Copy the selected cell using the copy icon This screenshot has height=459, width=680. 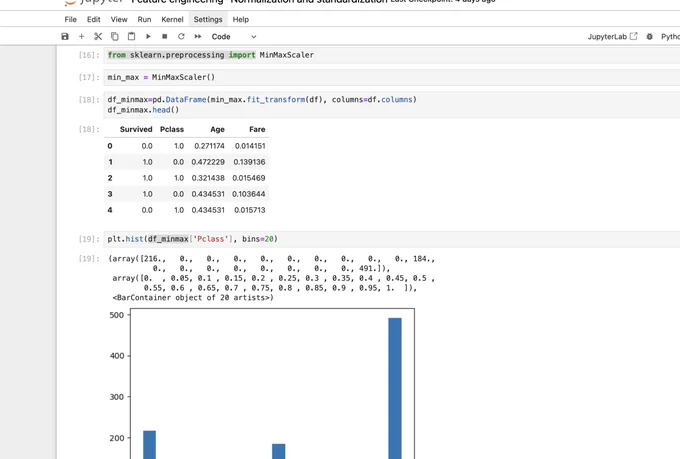(114, 36)
